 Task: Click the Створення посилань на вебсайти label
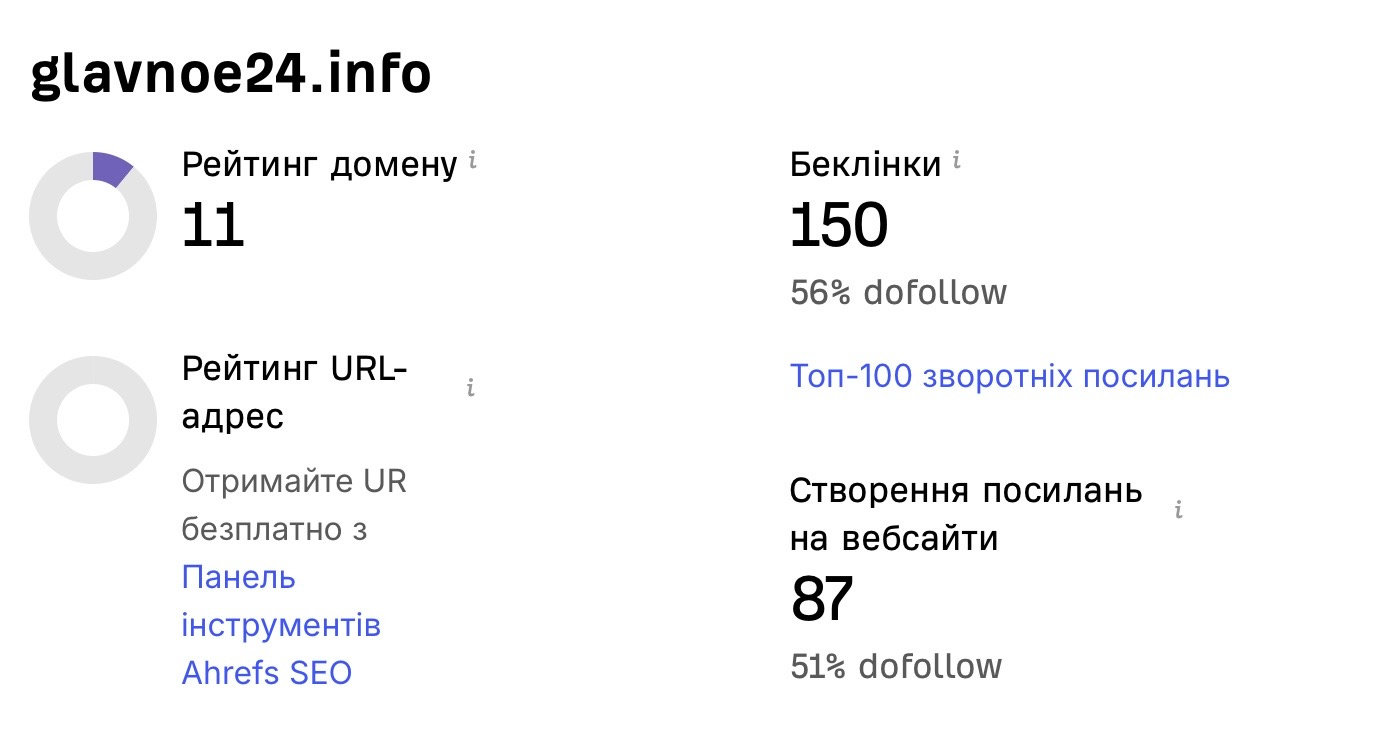(x=965, y=515)
